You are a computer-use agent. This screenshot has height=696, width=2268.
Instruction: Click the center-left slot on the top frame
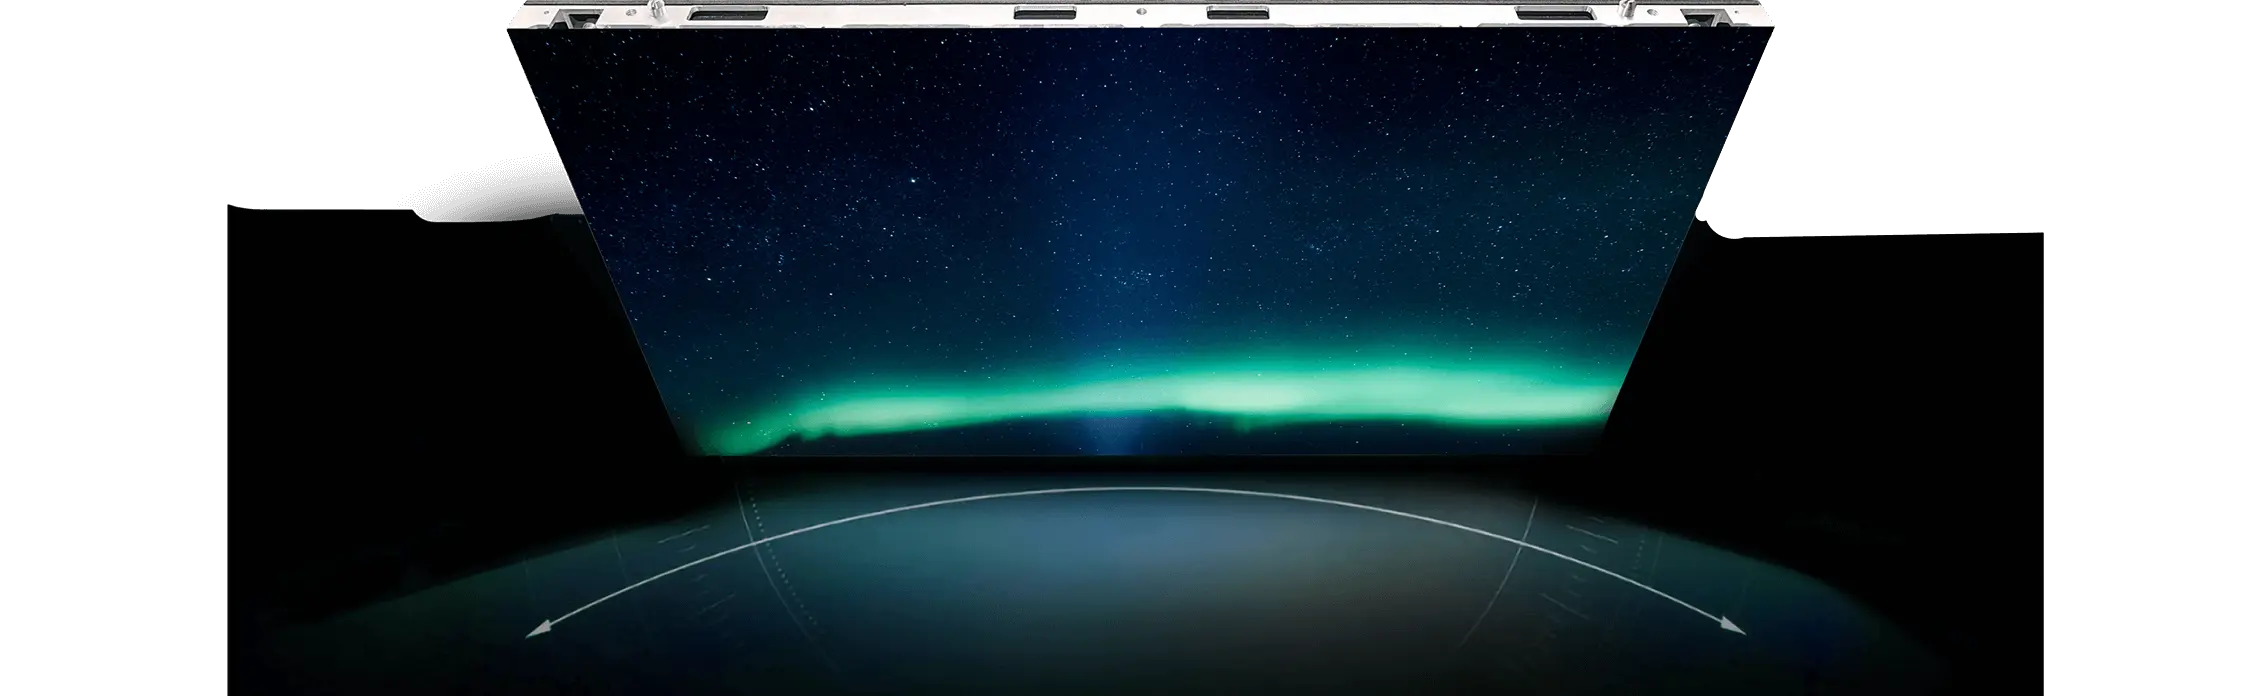pyautogui.click(x=1042, y=14)
